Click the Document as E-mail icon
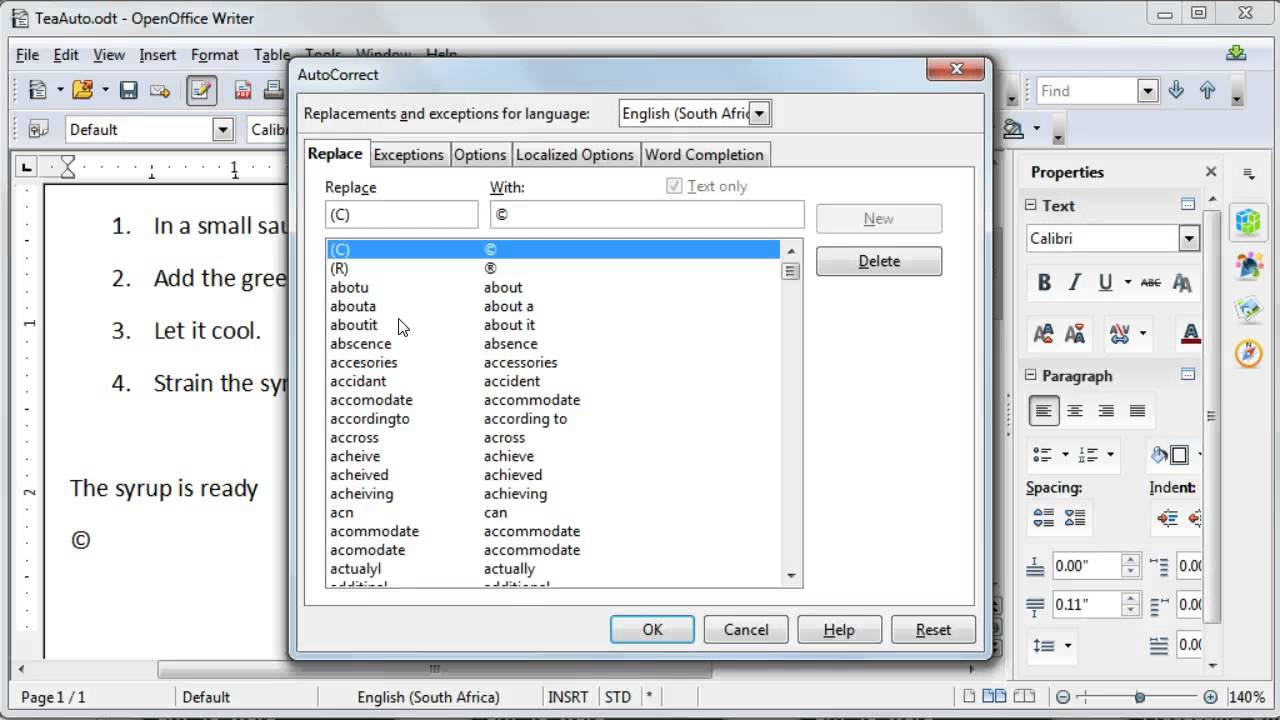 click(160, 91)
